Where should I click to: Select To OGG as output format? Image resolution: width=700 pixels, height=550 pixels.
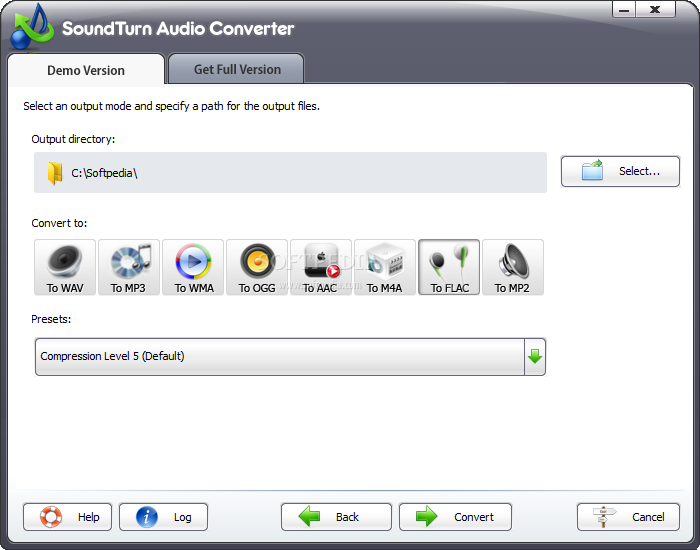pyautogui.click(x=257, y=267)
